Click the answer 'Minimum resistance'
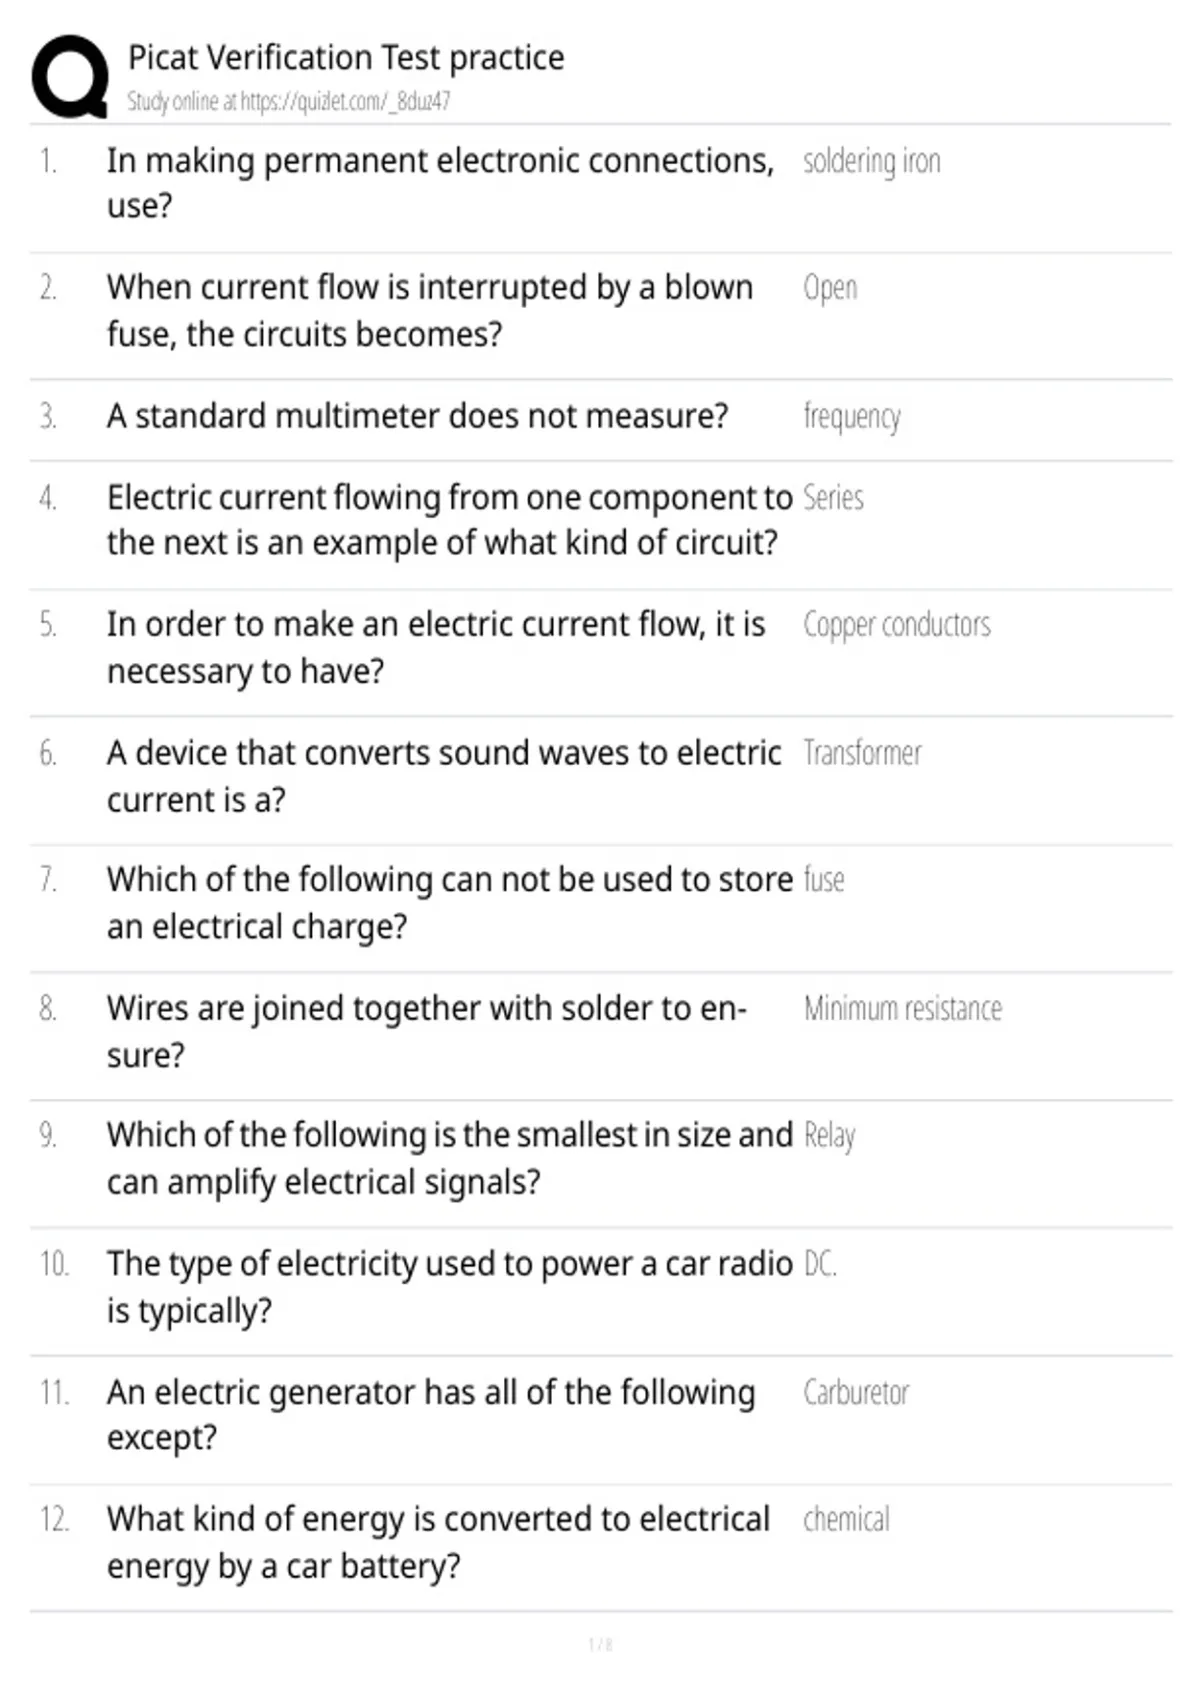The image size is (1200, 1700). [903, 1008]
